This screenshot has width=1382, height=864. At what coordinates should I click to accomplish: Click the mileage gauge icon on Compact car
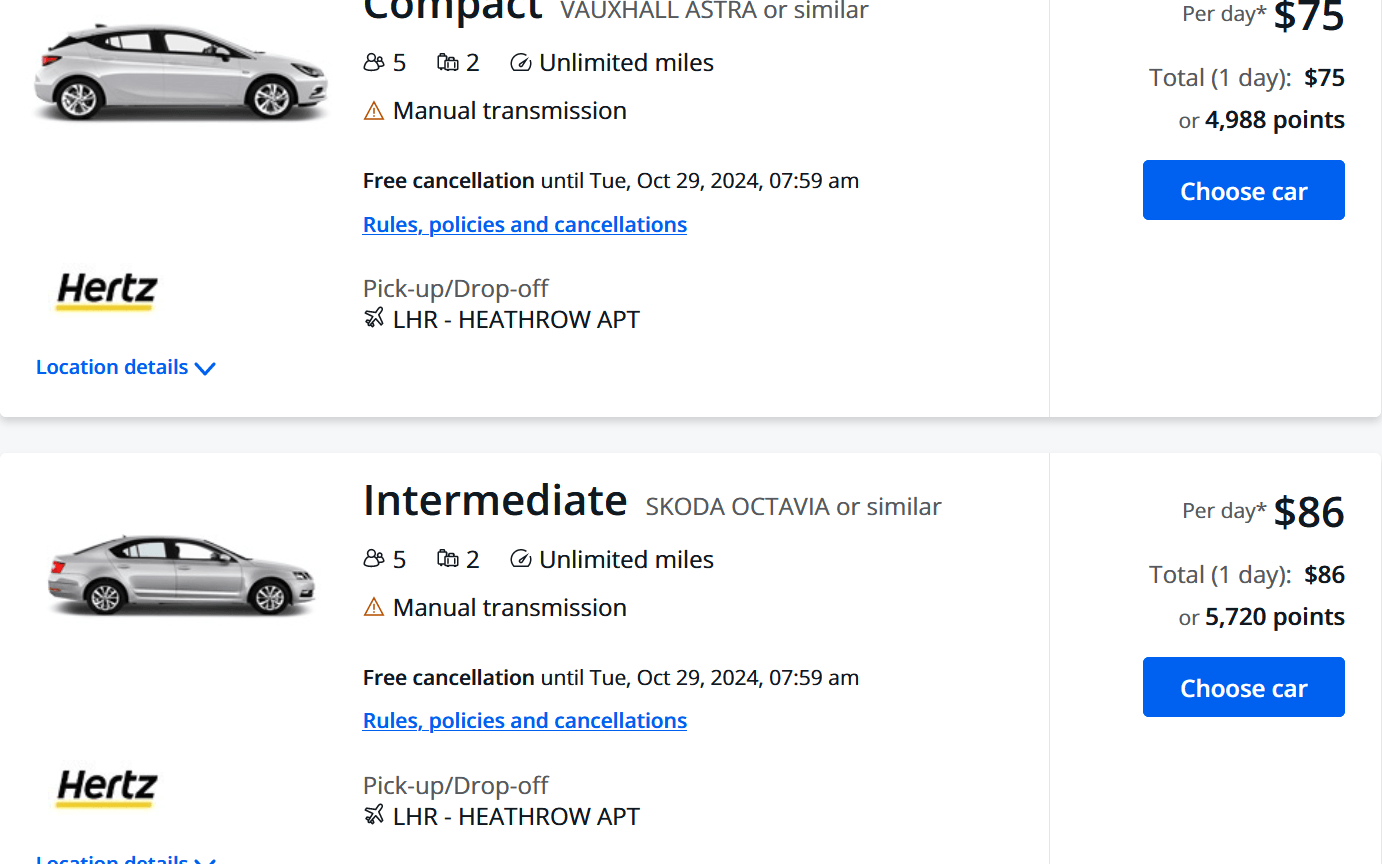click(520, 63)
